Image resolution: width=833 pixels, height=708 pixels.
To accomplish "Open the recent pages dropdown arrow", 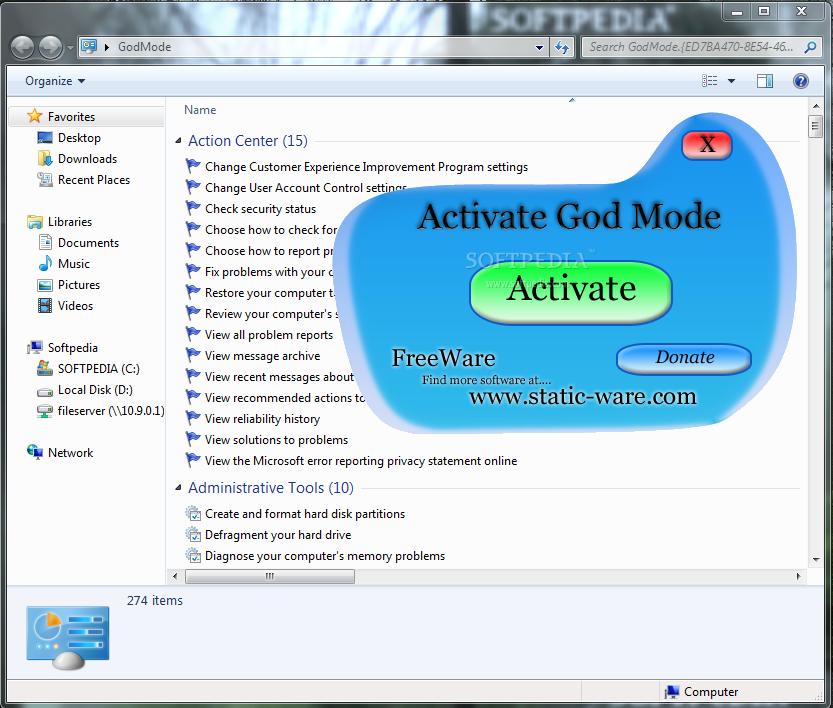I will (70, 48).
